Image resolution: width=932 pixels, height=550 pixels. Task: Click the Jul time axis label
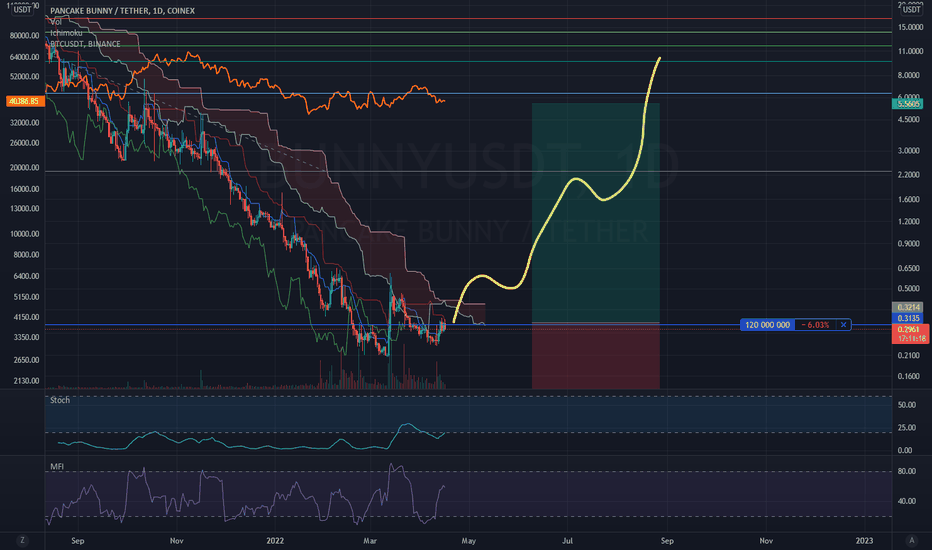tap(568, 541)
